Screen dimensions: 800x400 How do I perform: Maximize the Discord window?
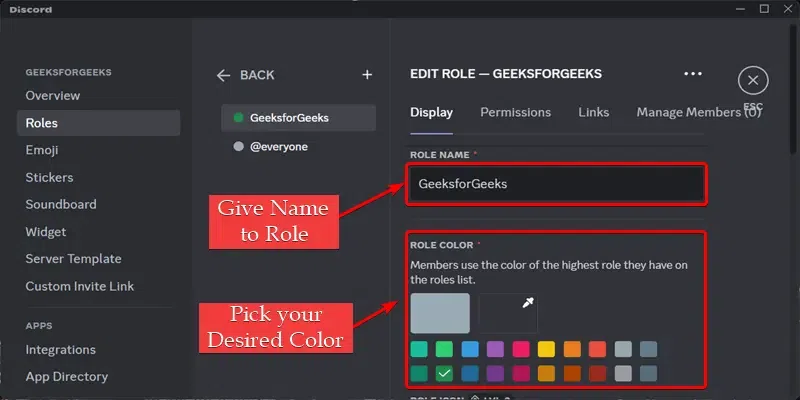pyautogui.click(x=764, y=9)
